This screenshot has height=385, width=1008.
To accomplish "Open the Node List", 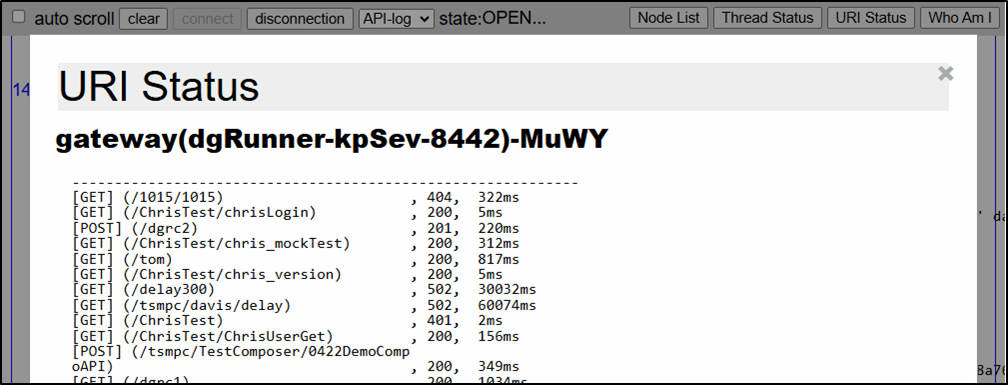I will point(669,18).
